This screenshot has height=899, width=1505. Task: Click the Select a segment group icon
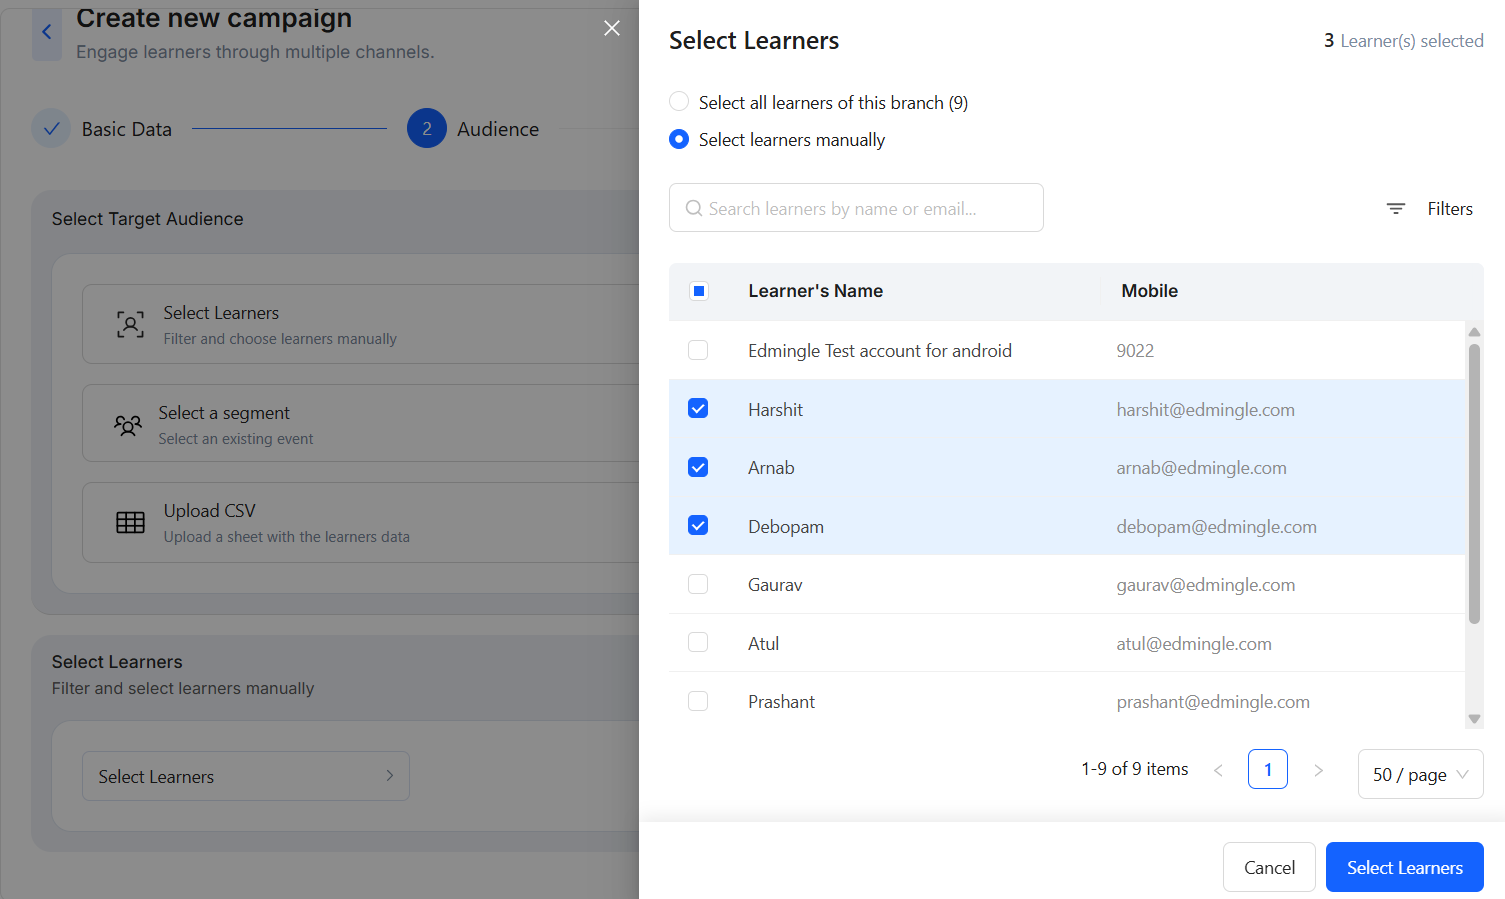128,425
